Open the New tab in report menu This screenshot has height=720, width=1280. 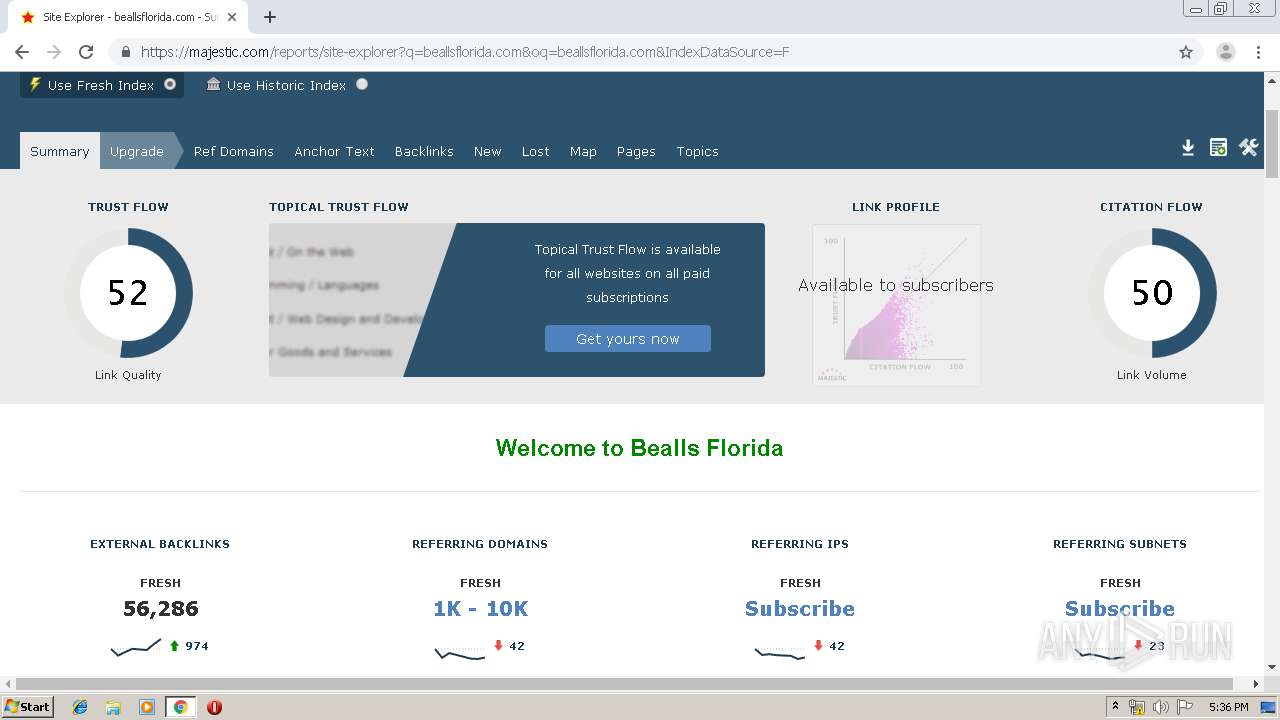487,151
